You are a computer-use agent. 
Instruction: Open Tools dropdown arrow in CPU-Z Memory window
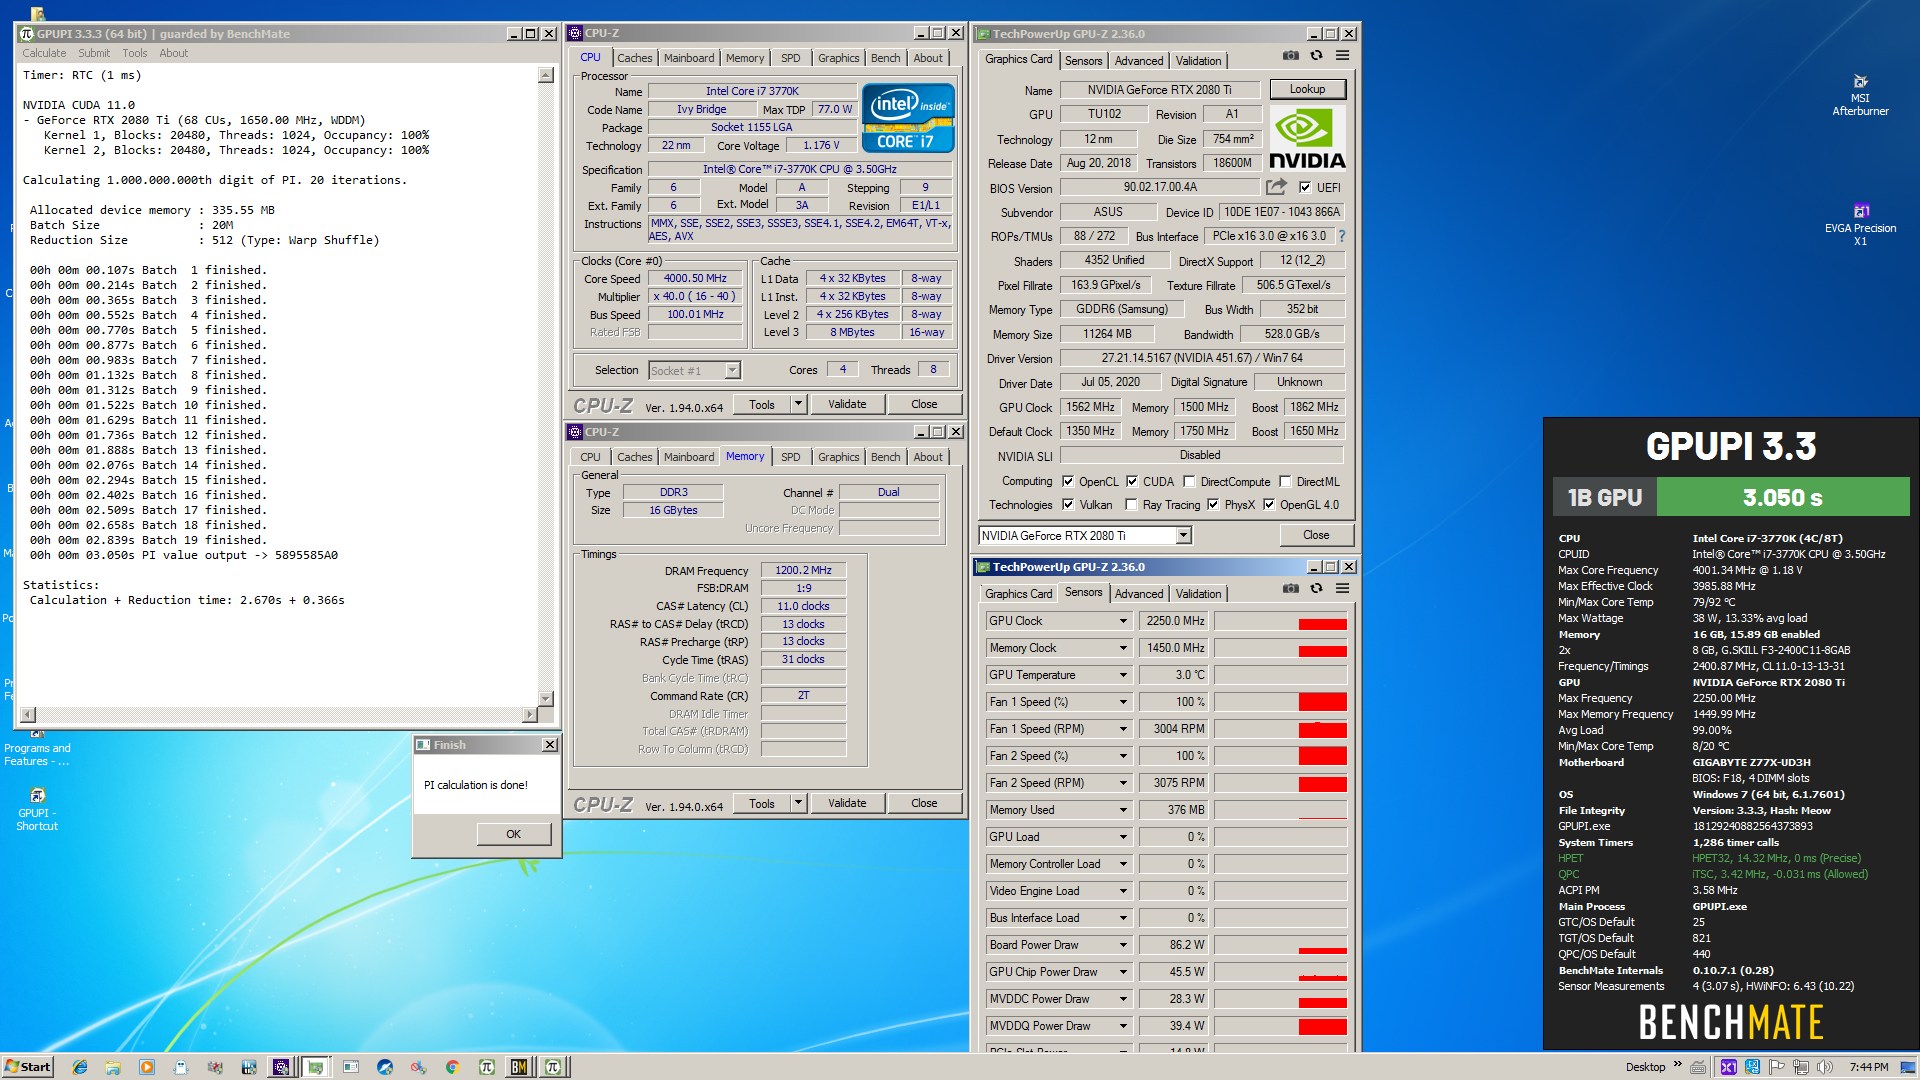[x=798, y=803]
